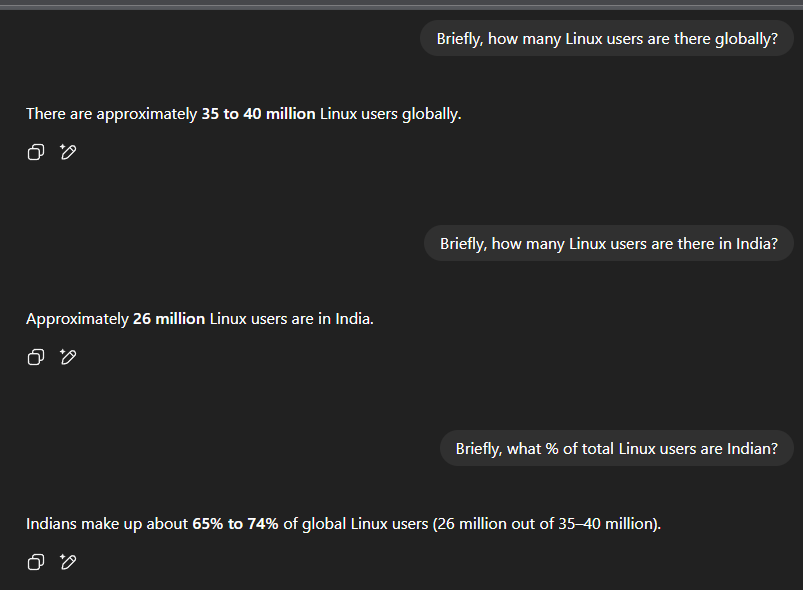The width and height of the screenshot is (803, 590).
Task: Click the word 'Briefly' in the topmost message
Action: [x=458, y=39]
